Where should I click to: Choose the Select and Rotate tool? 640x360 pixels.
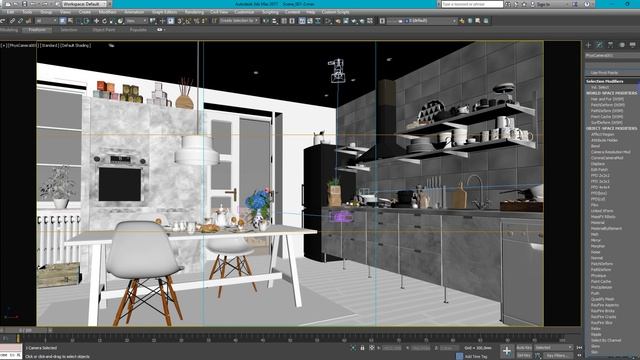pyautogui.click(x=104, y=20)
